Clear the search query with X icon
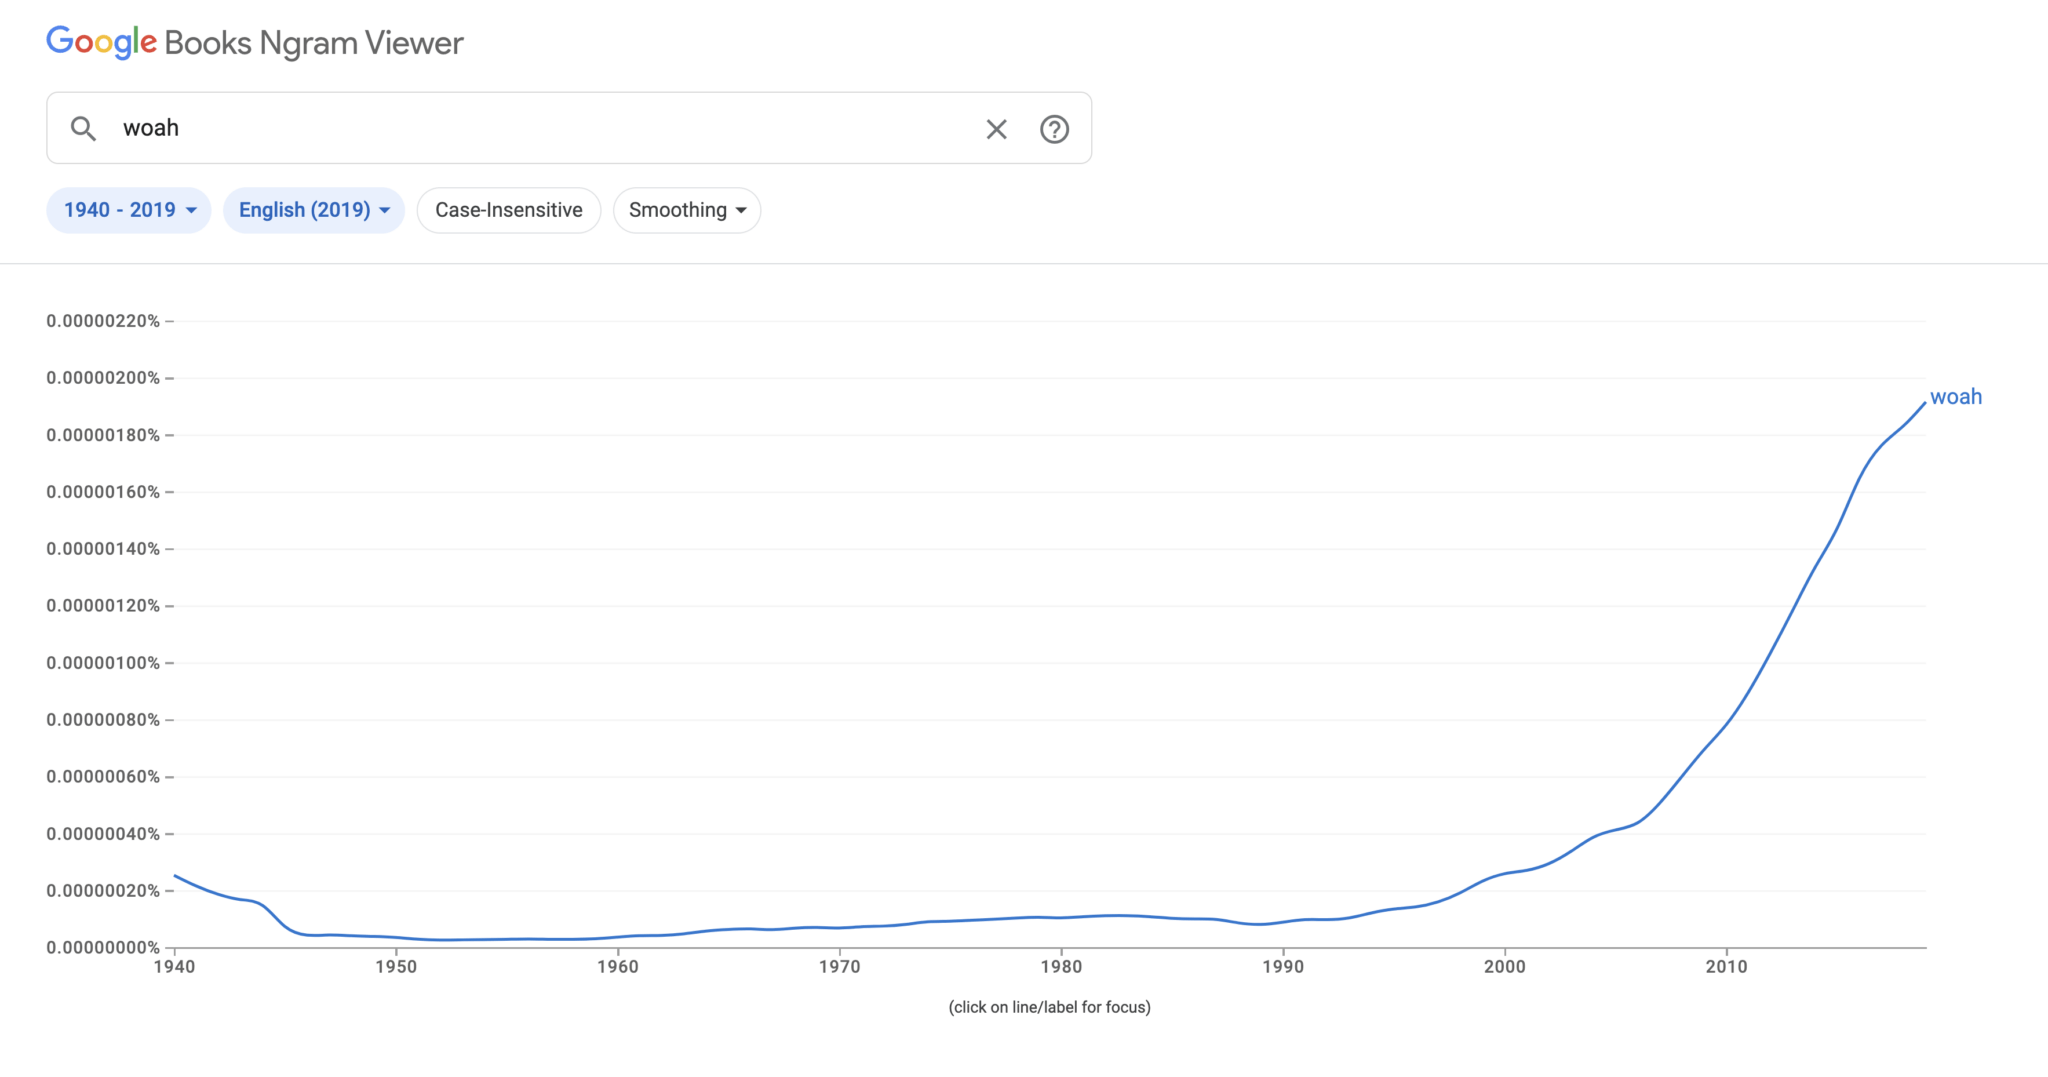Image resolution: width=2048 pixels, height=1077 pixels. click(996, 129)
